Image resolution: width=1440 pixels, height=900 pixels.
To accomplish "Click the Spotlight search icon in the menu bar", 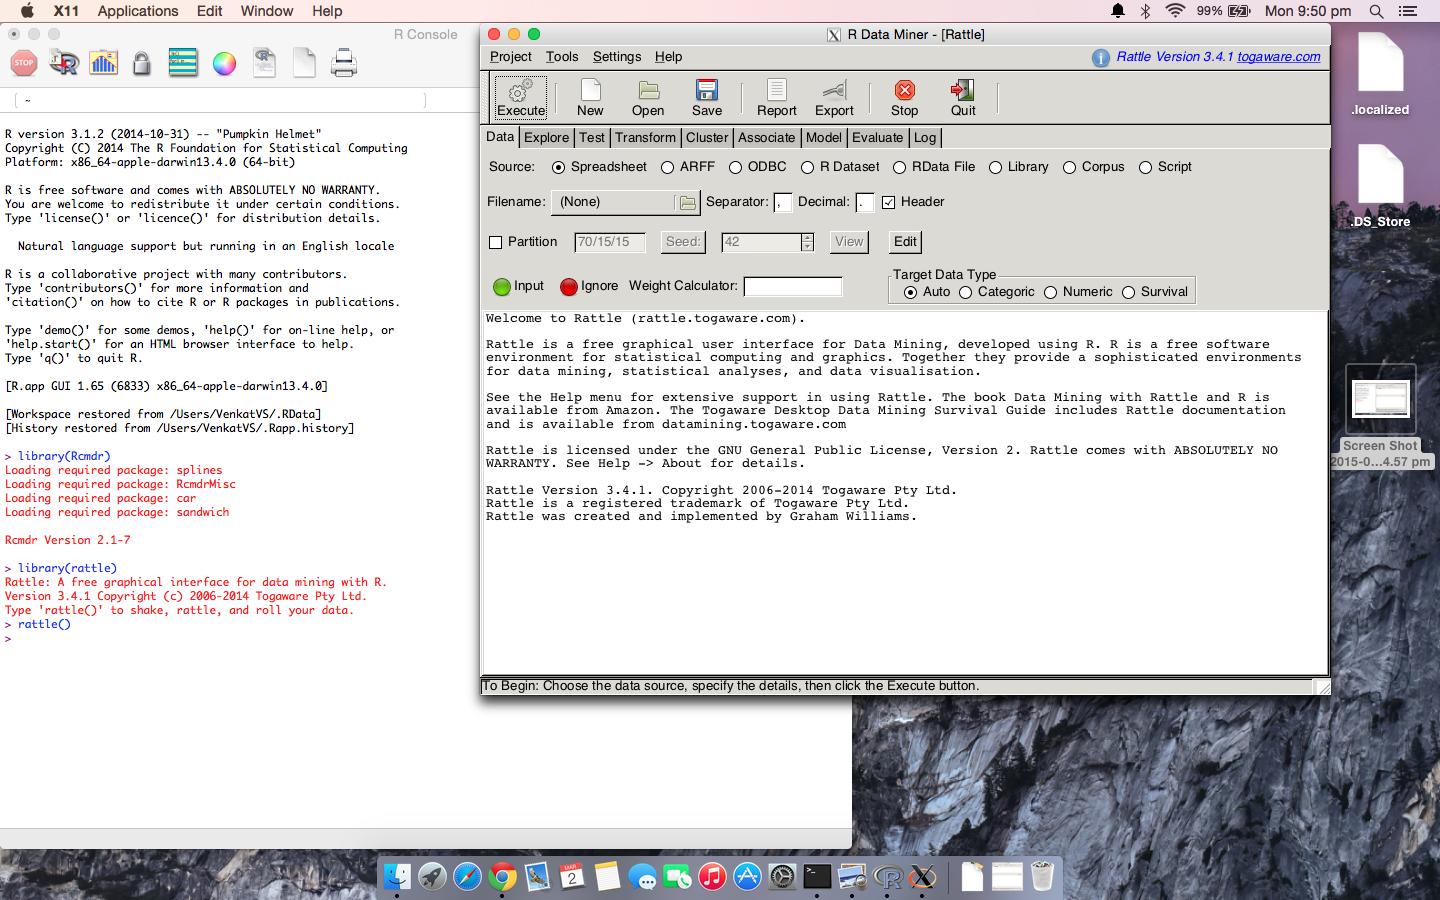I will pyautogui.click(x=1376, y=11).
